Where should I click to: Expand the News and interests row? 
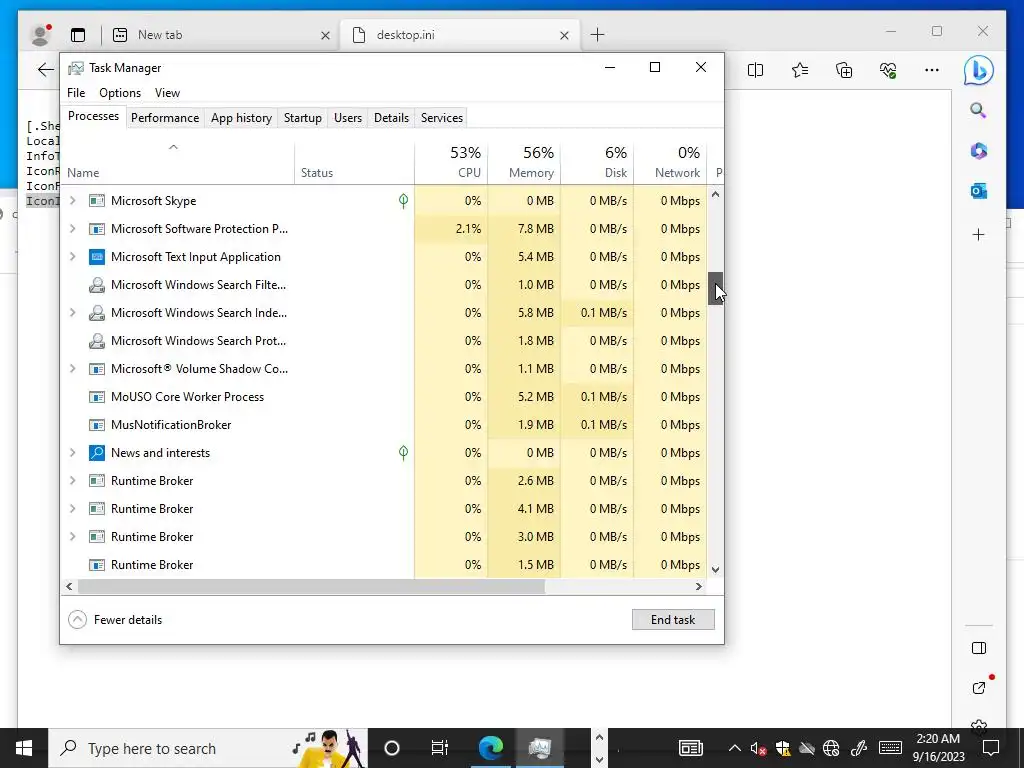pyautogui.click(x=72, y=453)
